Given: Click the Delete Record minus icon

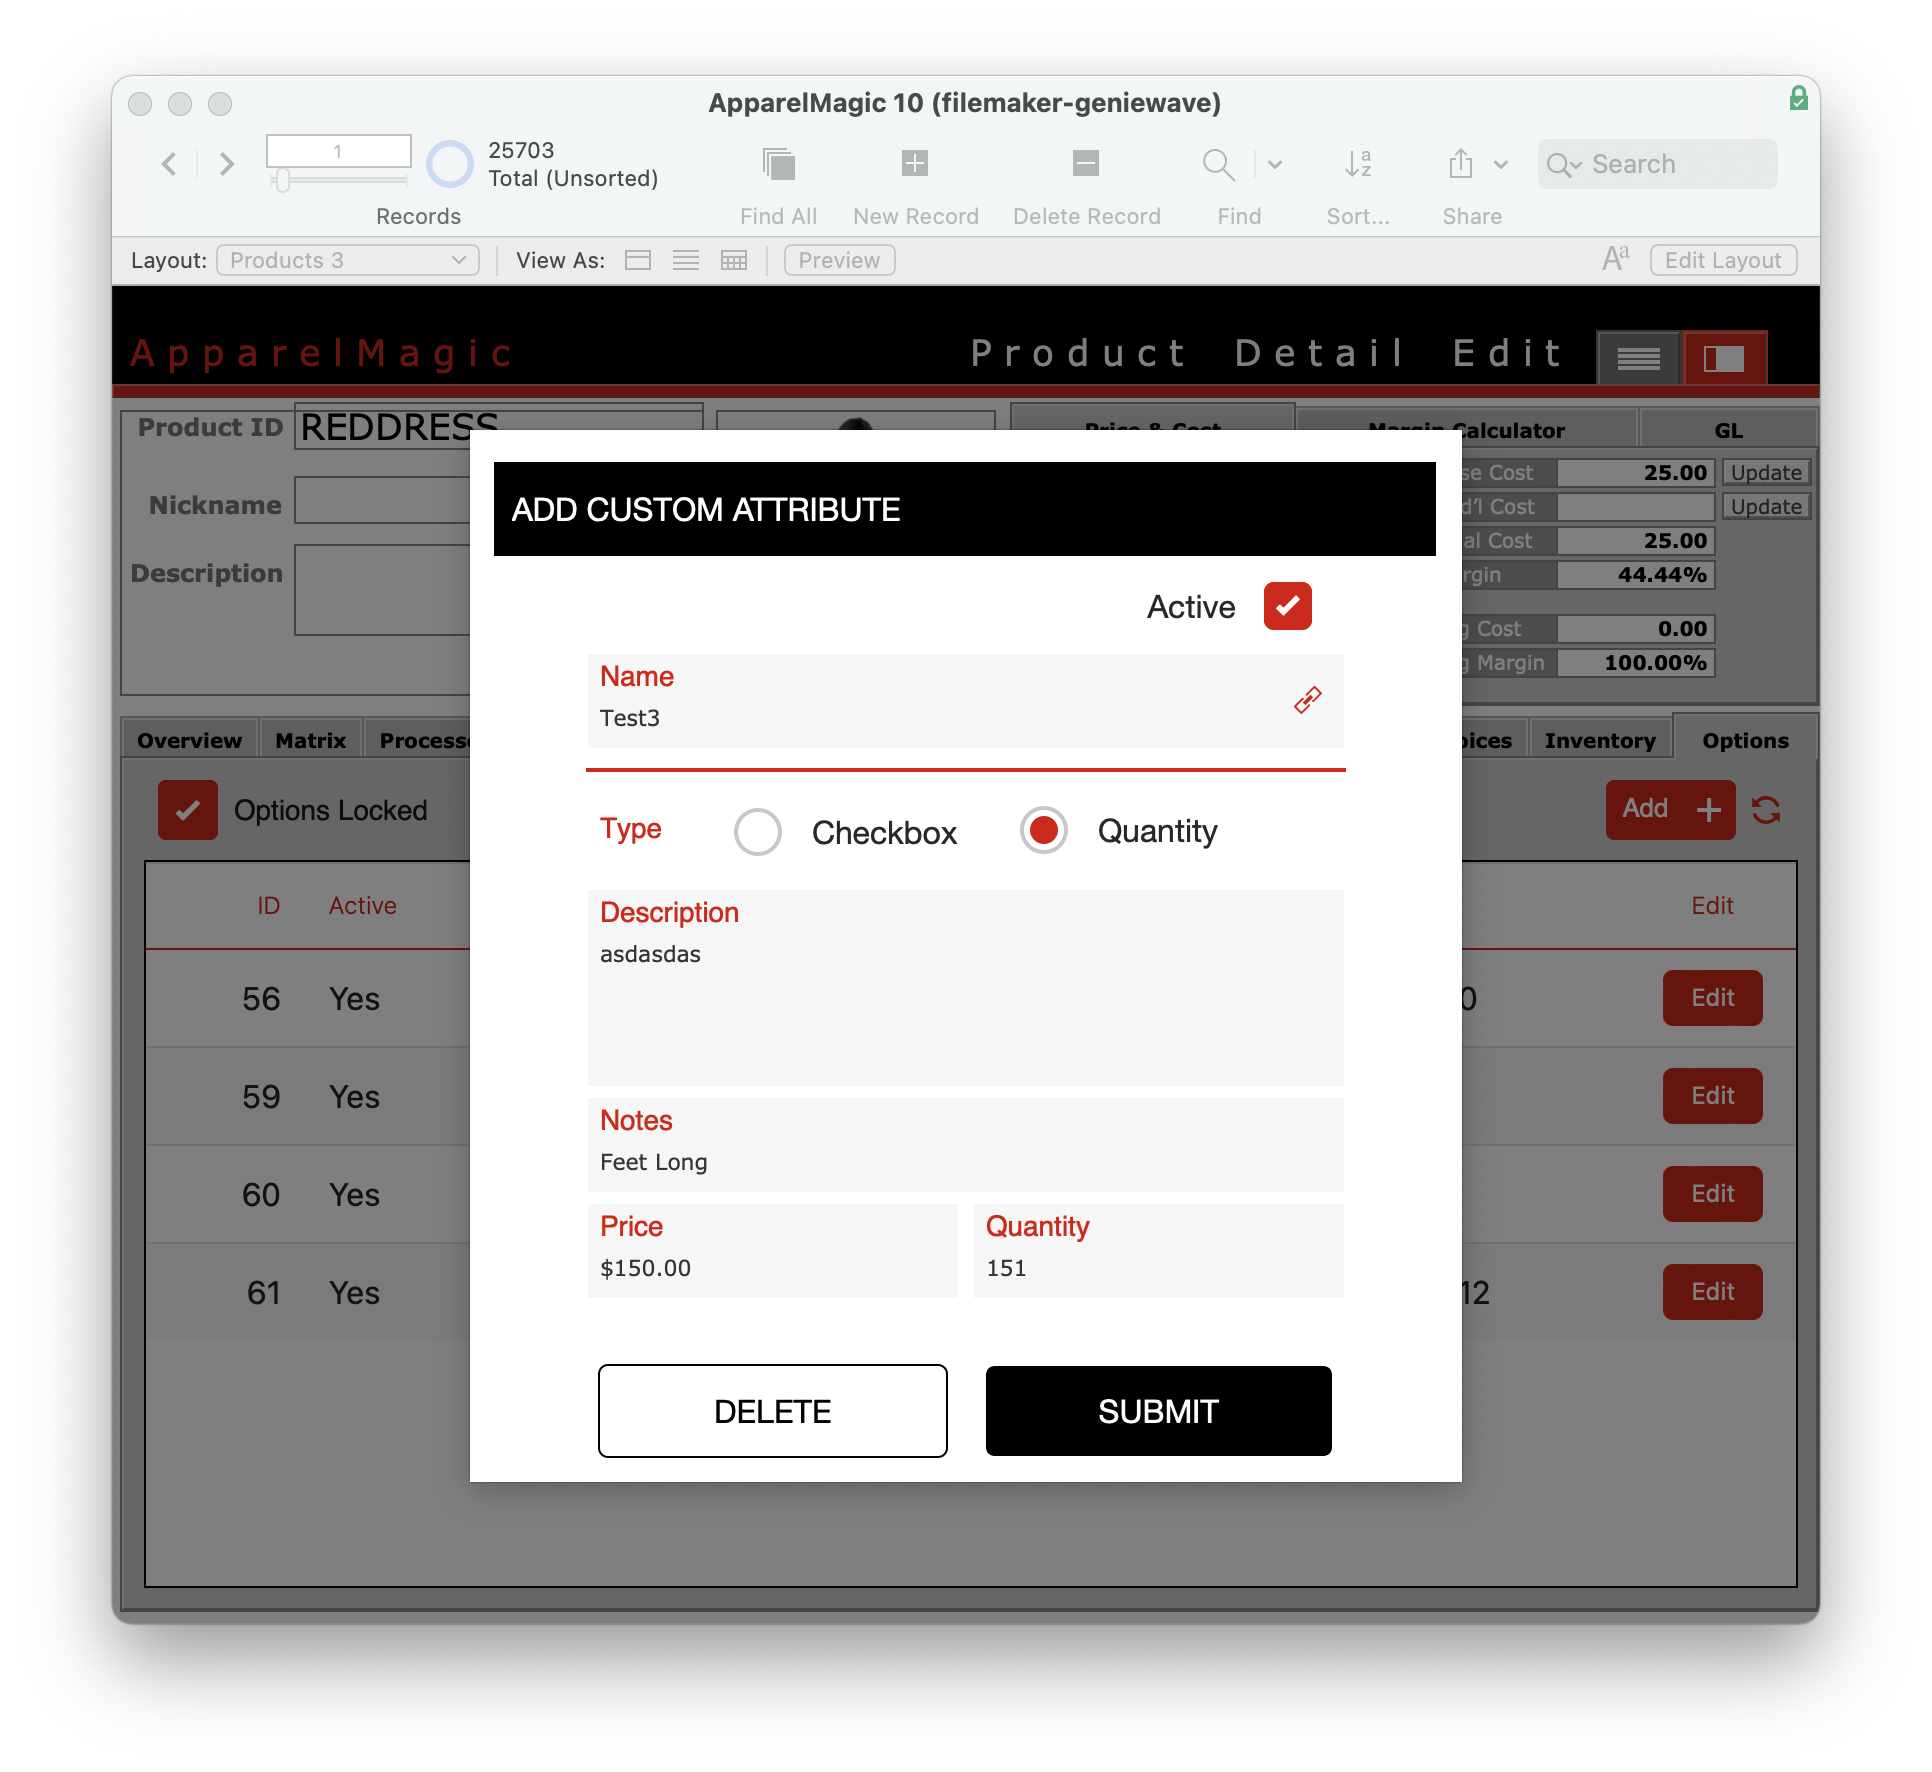Looking at the screenshot, I should point(1086,163).
